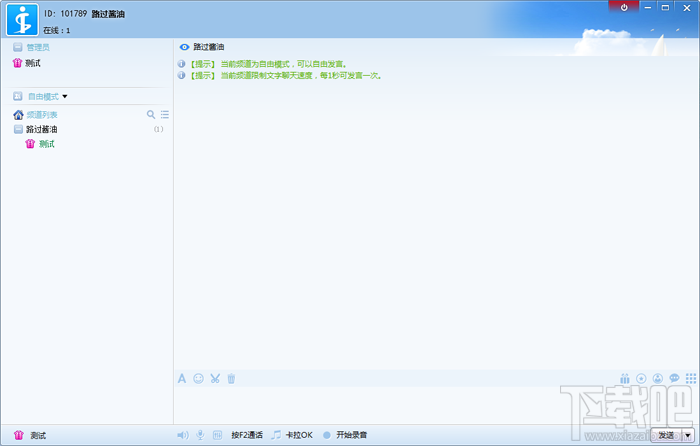The image size is (700, 446).
Task: Click the ID: 101789 channel header text
Action: coord(66,14)
